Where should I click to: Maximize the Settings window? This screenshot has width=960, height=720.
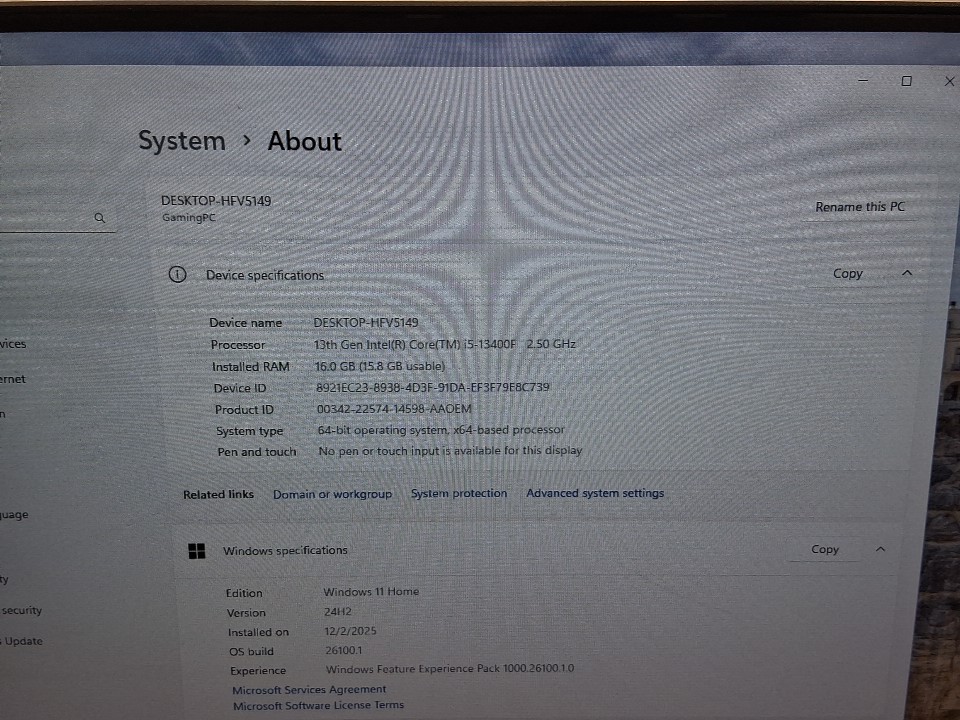click(x=906, y=81)
